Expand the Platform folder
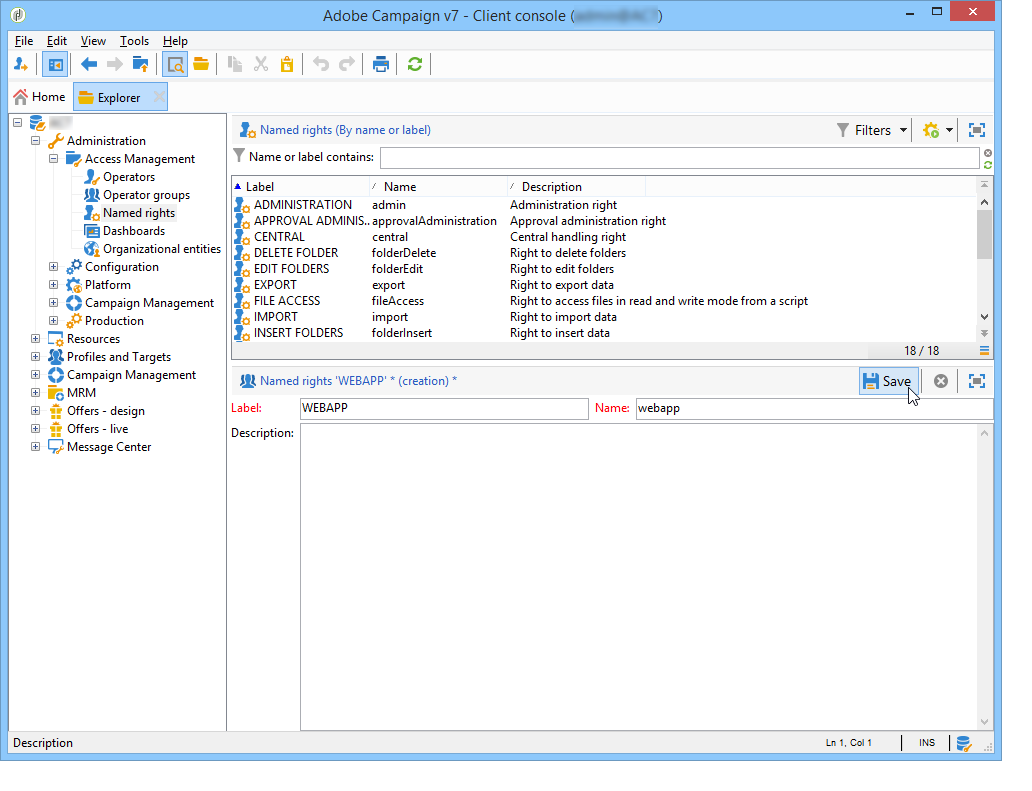 pyautogui.click(x=54, y=285)
